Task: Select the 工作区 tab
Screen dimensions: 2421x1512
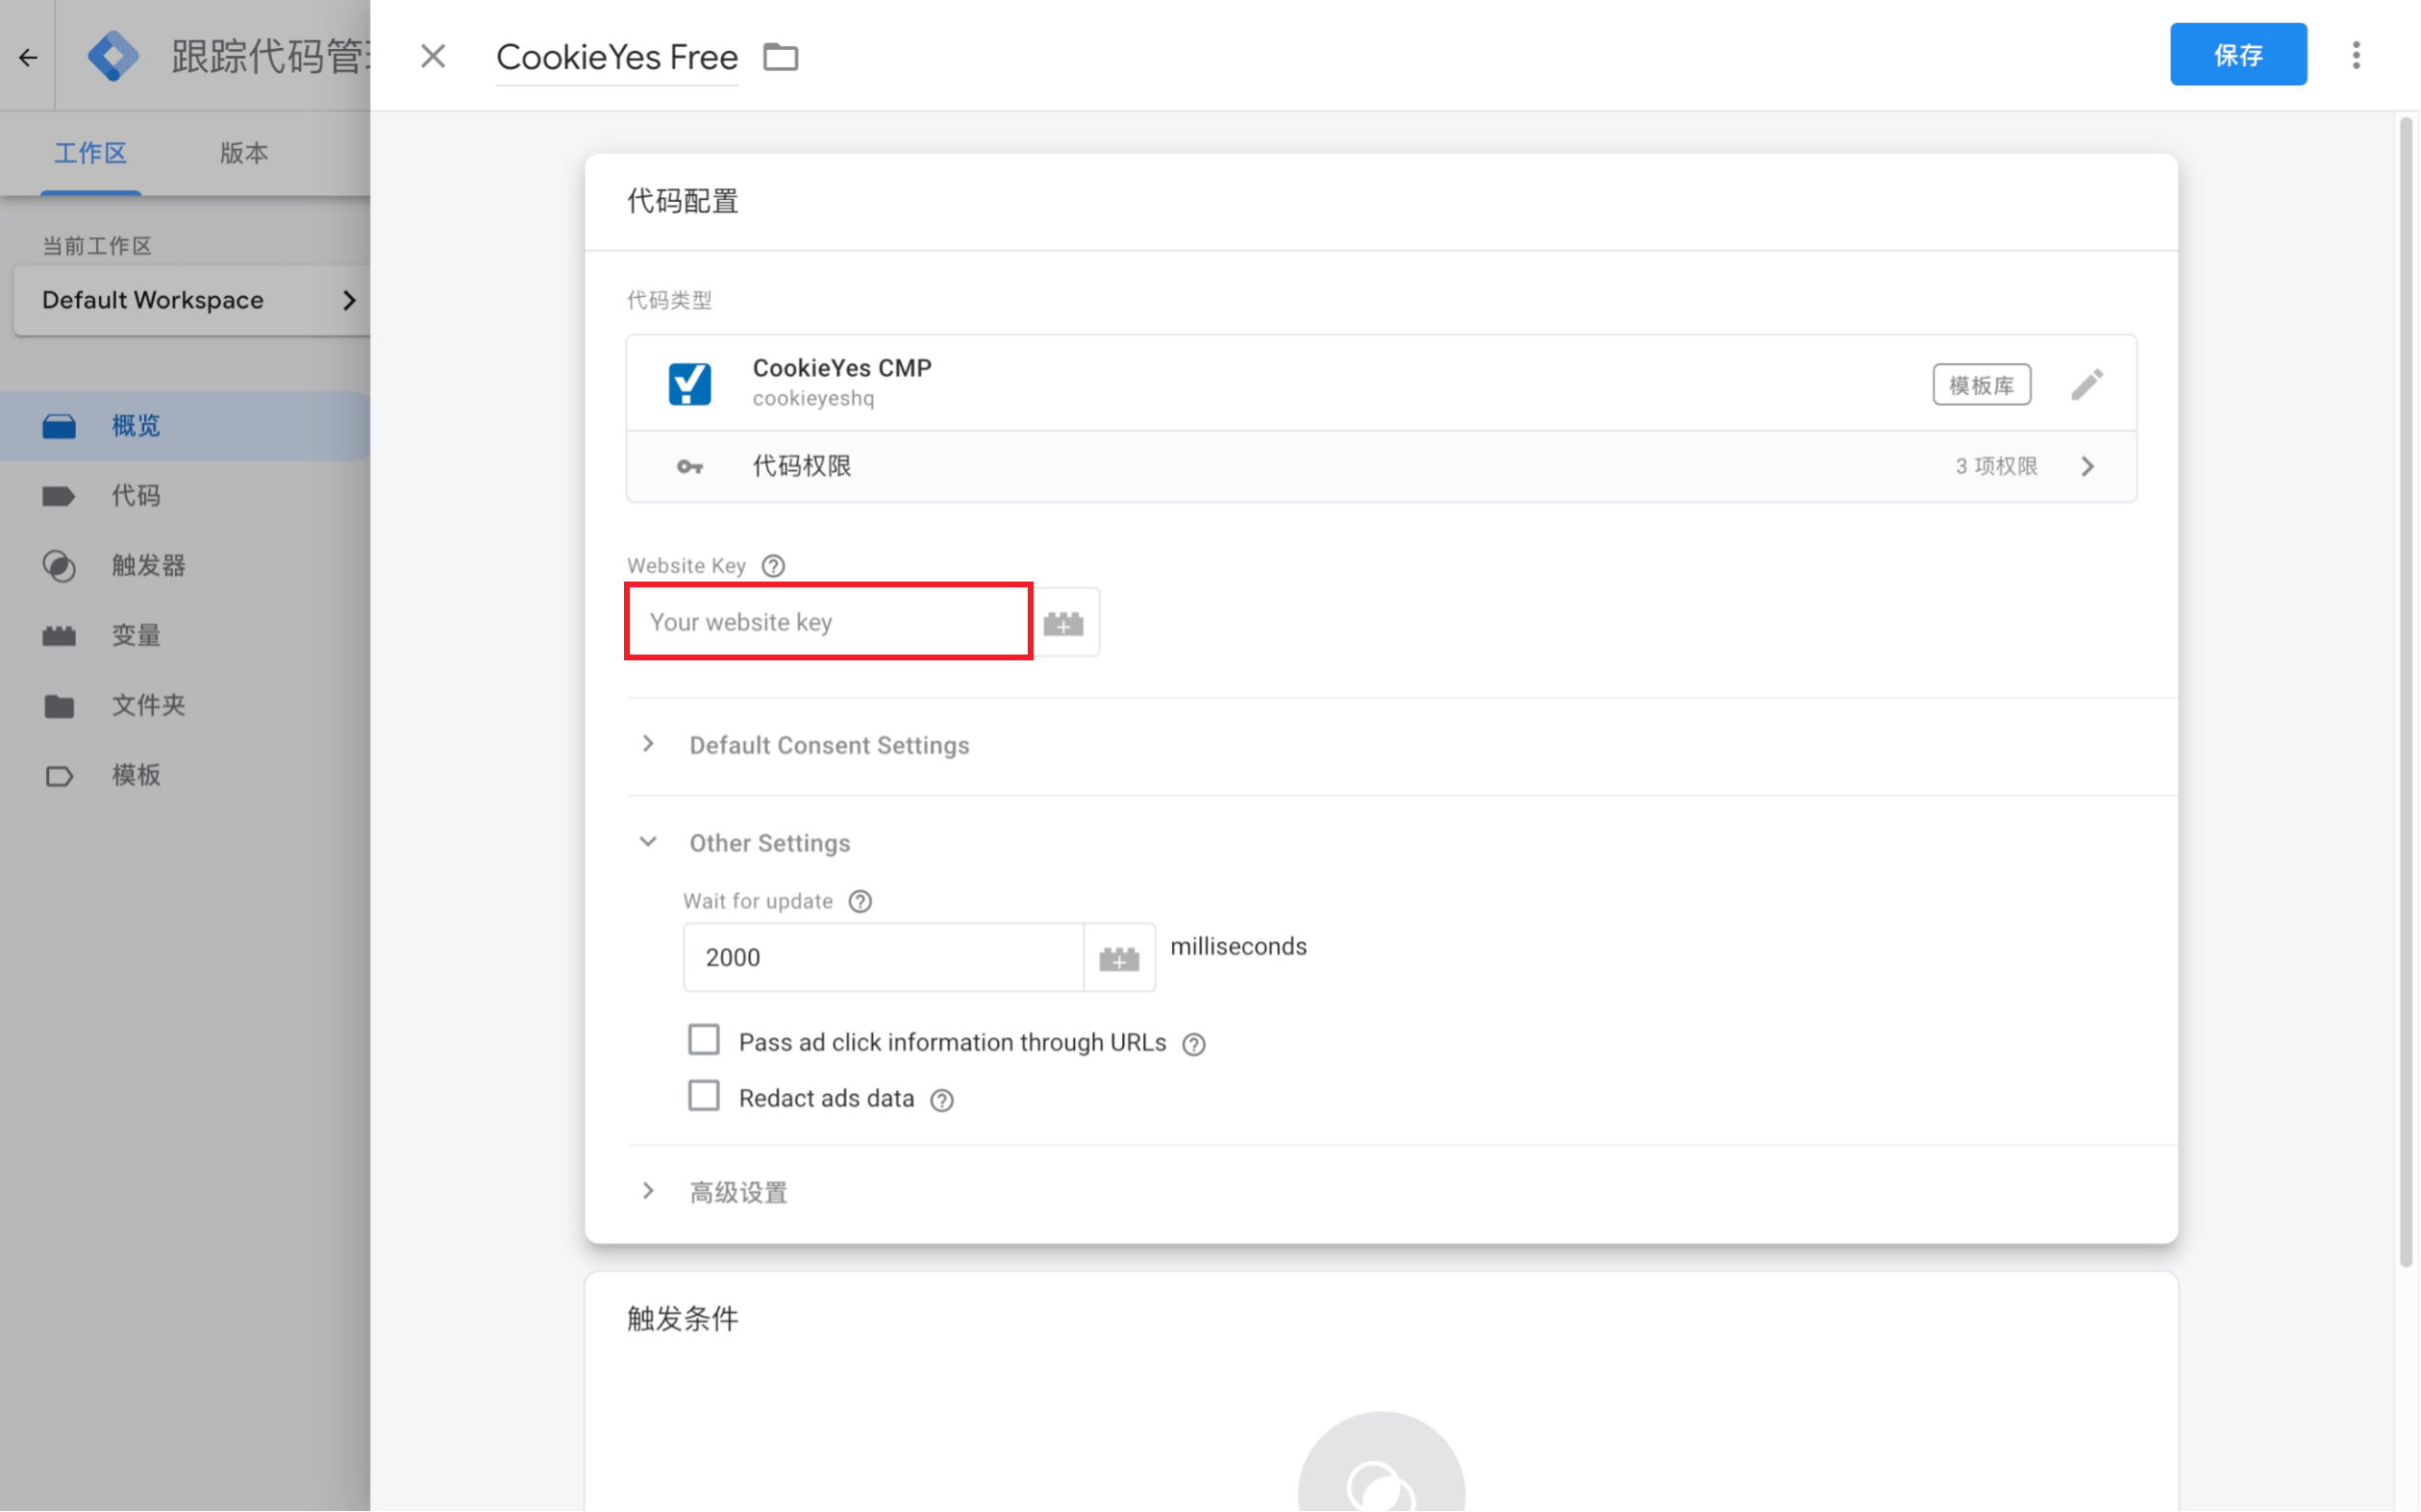Action: [90, 153]
